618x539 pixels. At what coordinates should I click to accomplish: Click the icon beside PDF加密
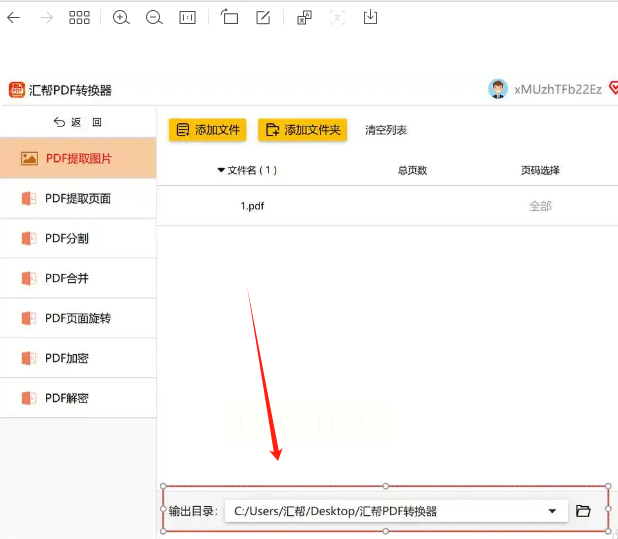[29, 358]
